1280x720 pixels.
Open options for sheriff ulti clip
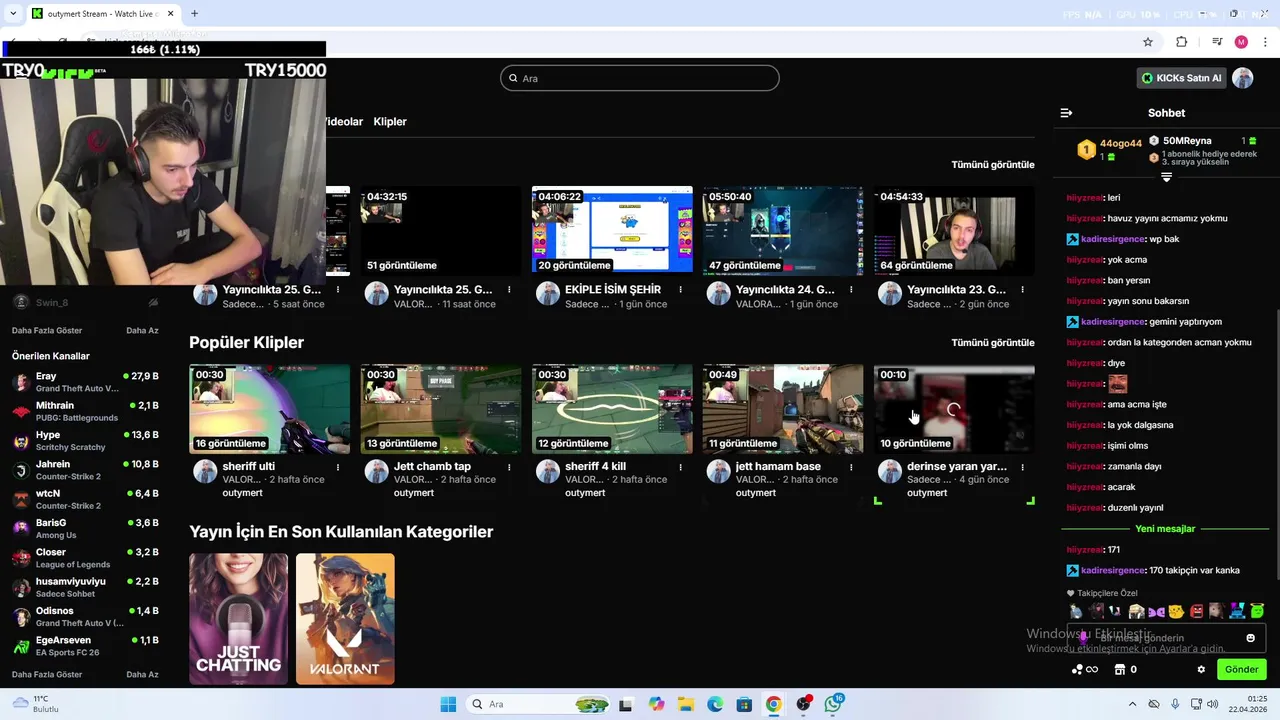[338, 467]
